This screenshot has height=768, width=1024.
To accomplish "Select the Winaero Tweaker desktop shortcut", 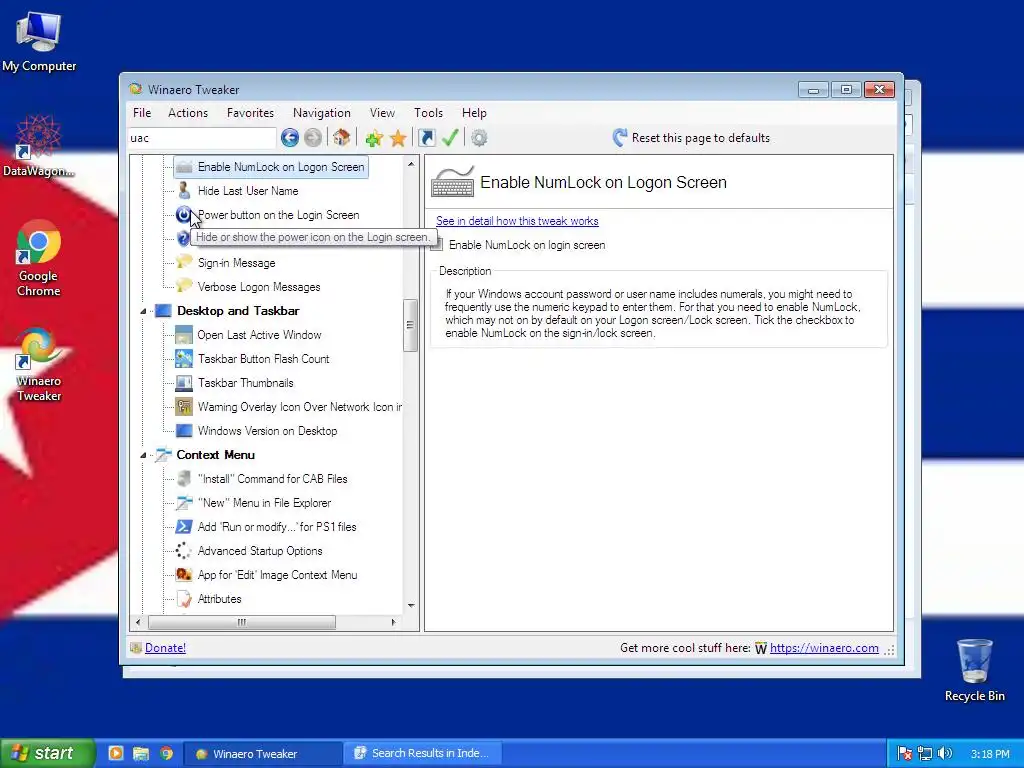I will click(x=39, y=364).
